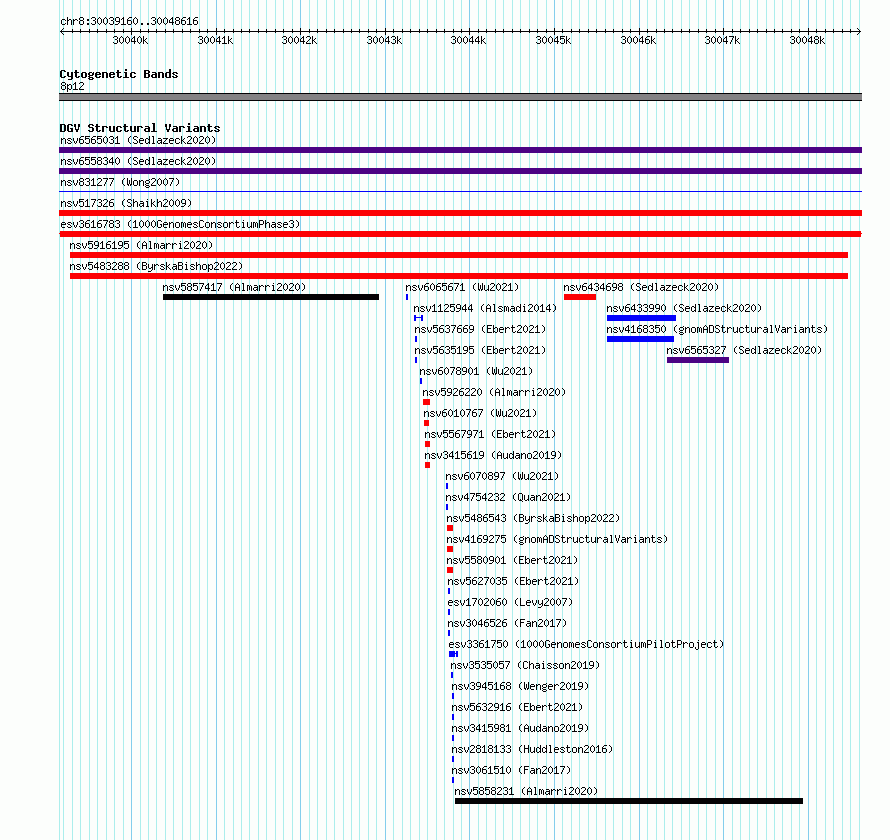The height and width of the screenshot is (840, 890).
Task: Select the blue bar under nsv4168350
Action: pyautogui.click(x=640, y=339)
